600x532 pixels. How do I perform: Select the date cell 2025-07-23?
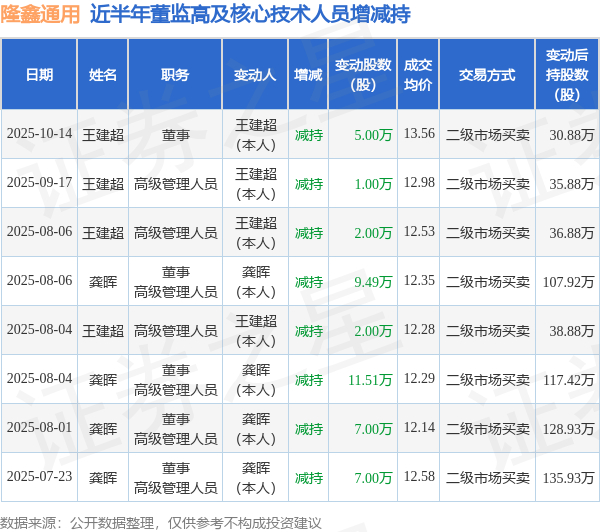point(39,477)
